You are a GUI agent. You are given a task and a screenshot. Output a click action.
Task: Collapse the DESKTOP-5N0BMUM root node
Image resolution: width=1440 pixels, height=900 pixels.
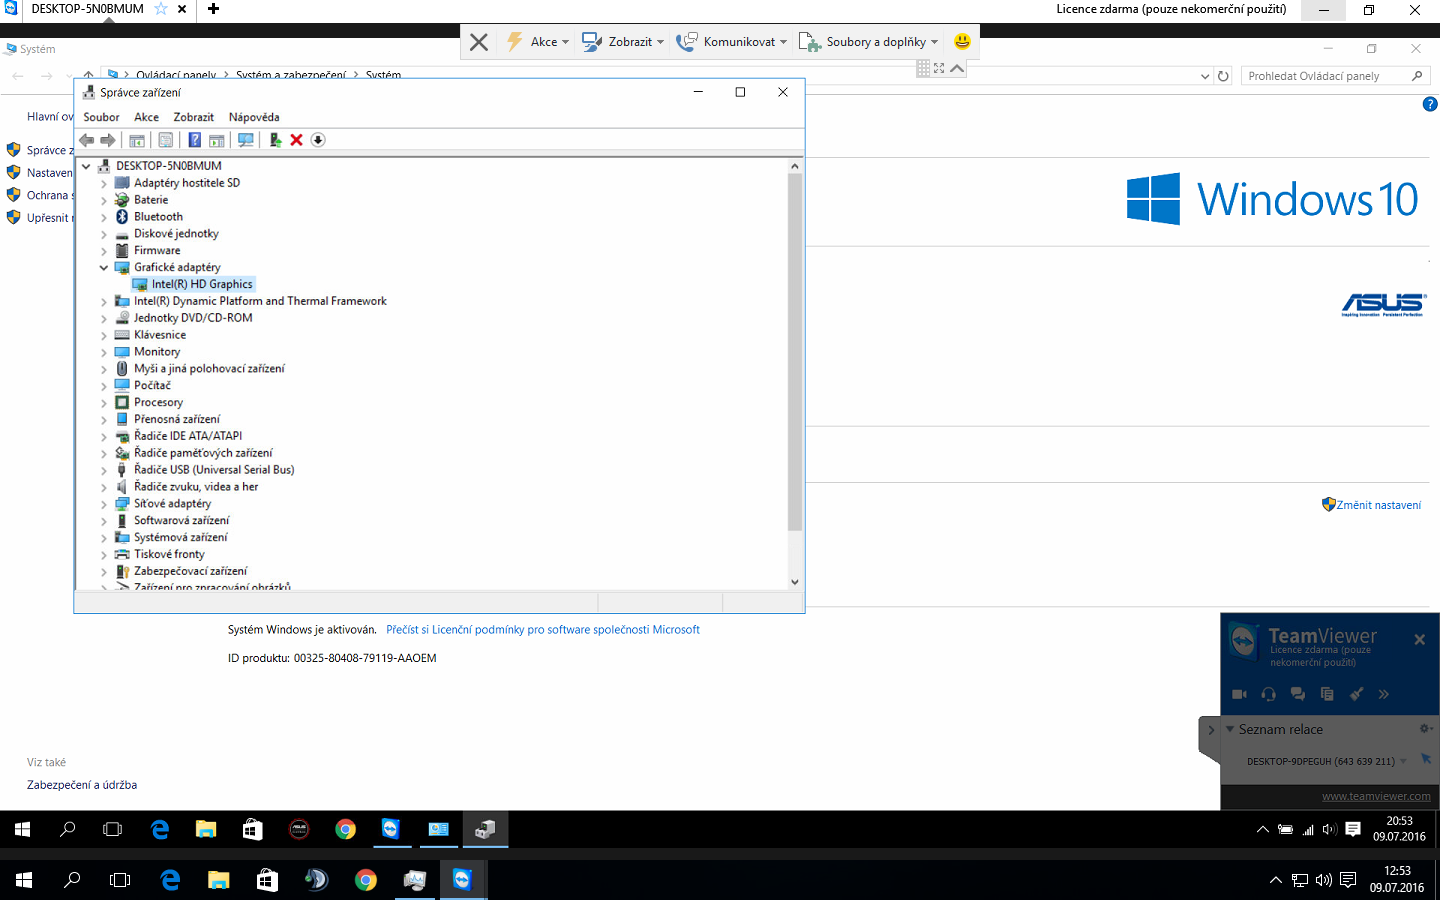click(x=87, y=166)
